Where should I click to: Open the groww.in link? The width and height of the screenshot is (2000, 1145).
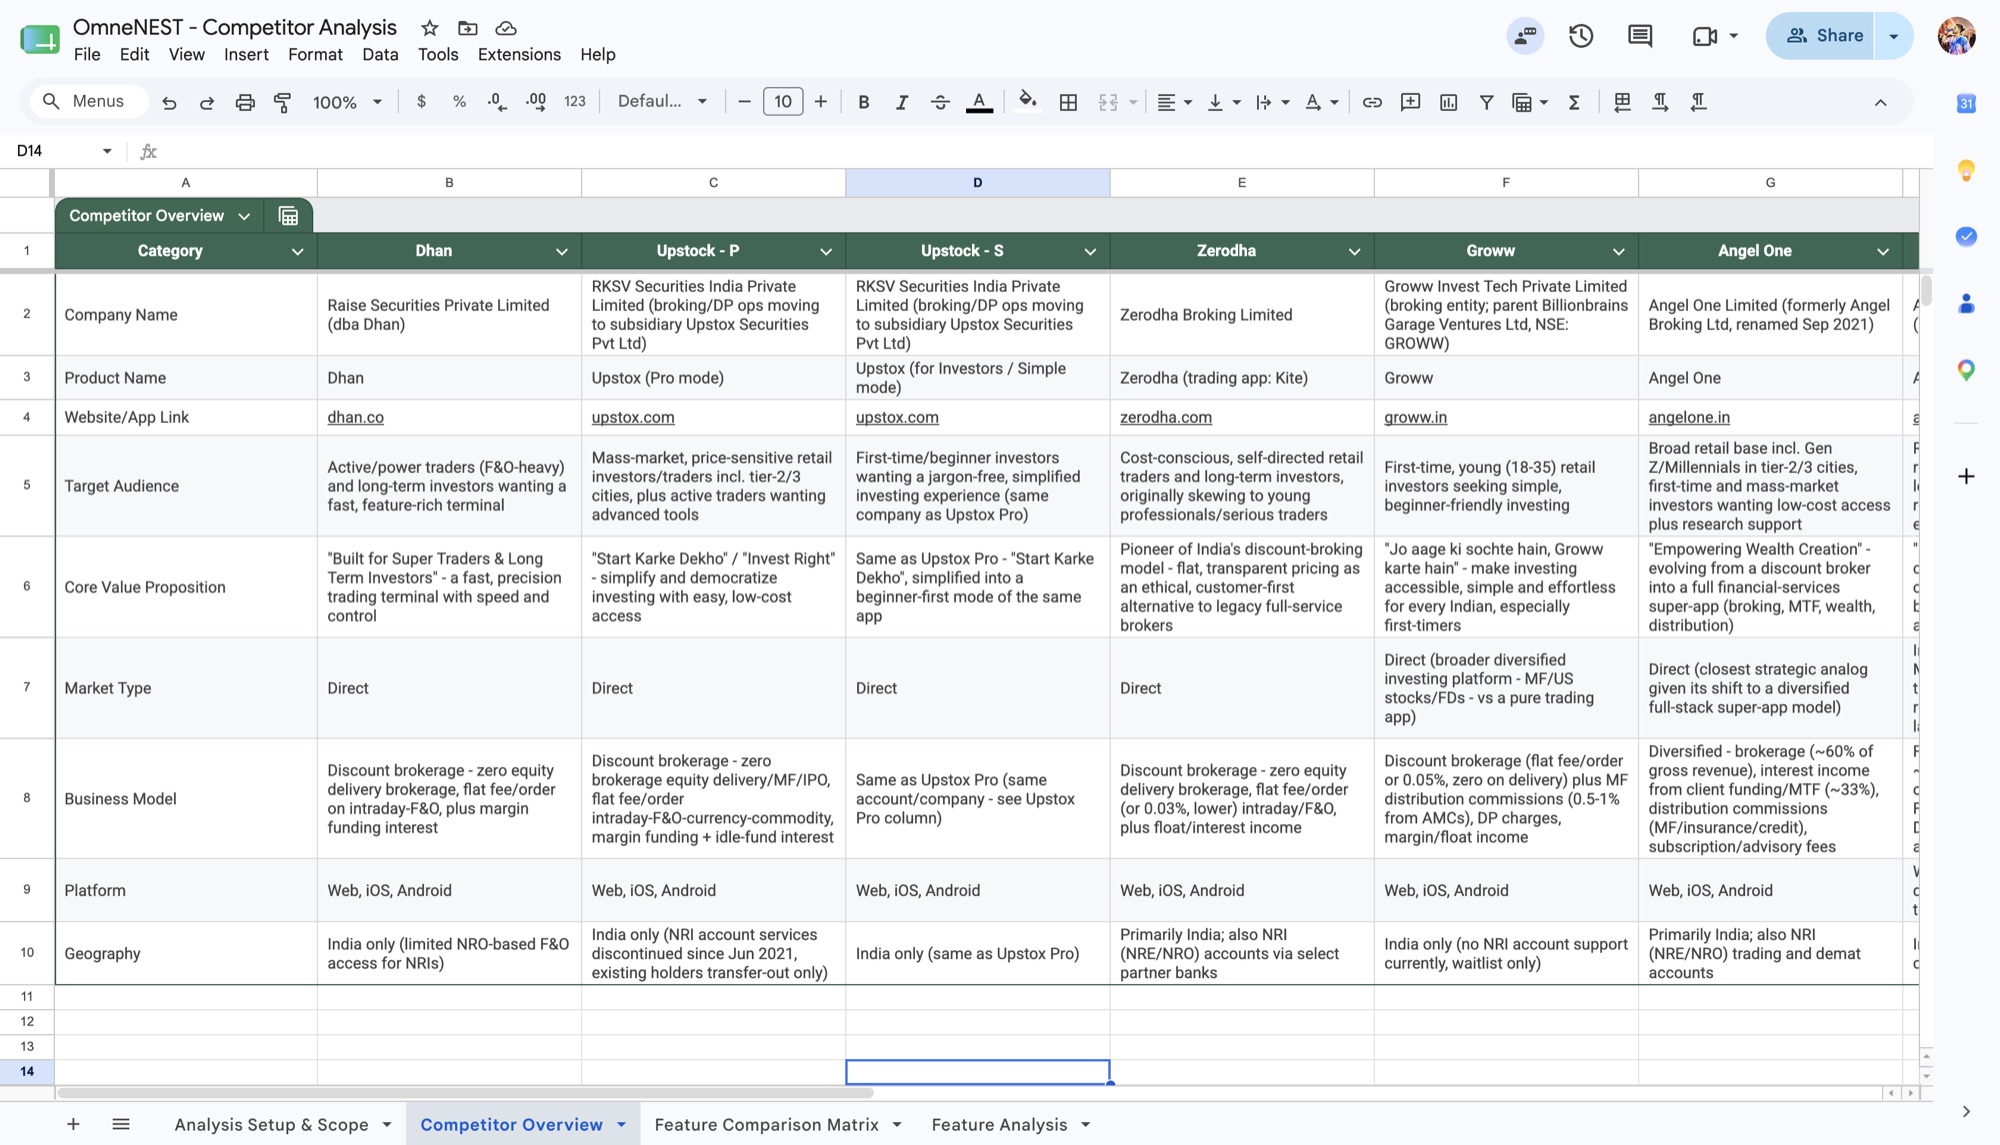pyautogui.click(x=1415, y=417)
